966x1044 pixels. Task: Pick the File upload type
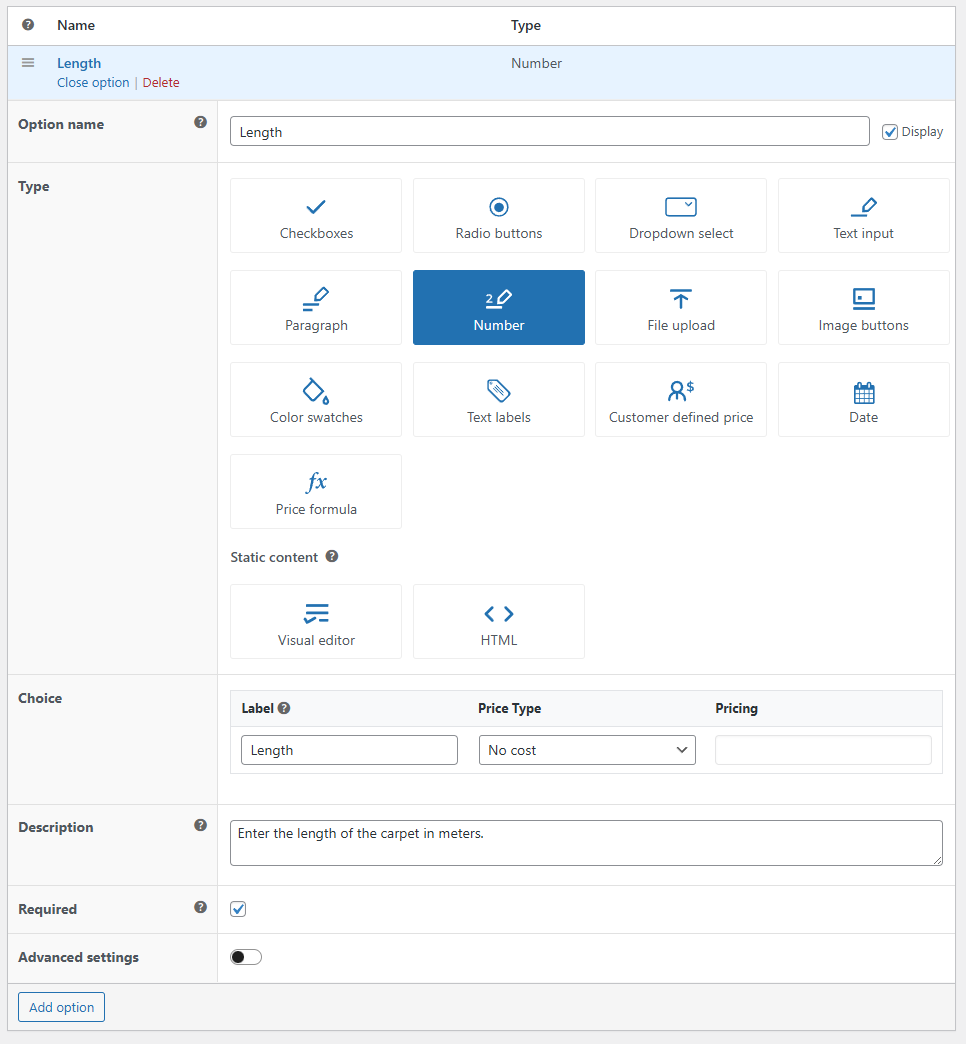pyautogui.click(x=680, y=307)
